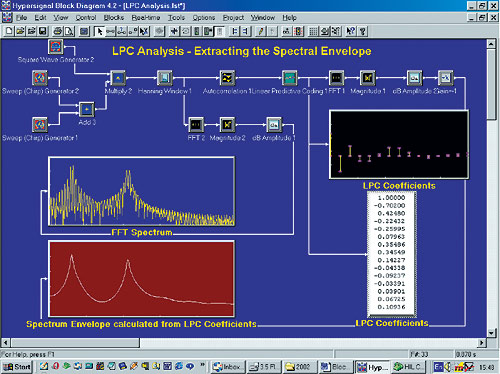Open the Blocks menu

coord(114,18)
